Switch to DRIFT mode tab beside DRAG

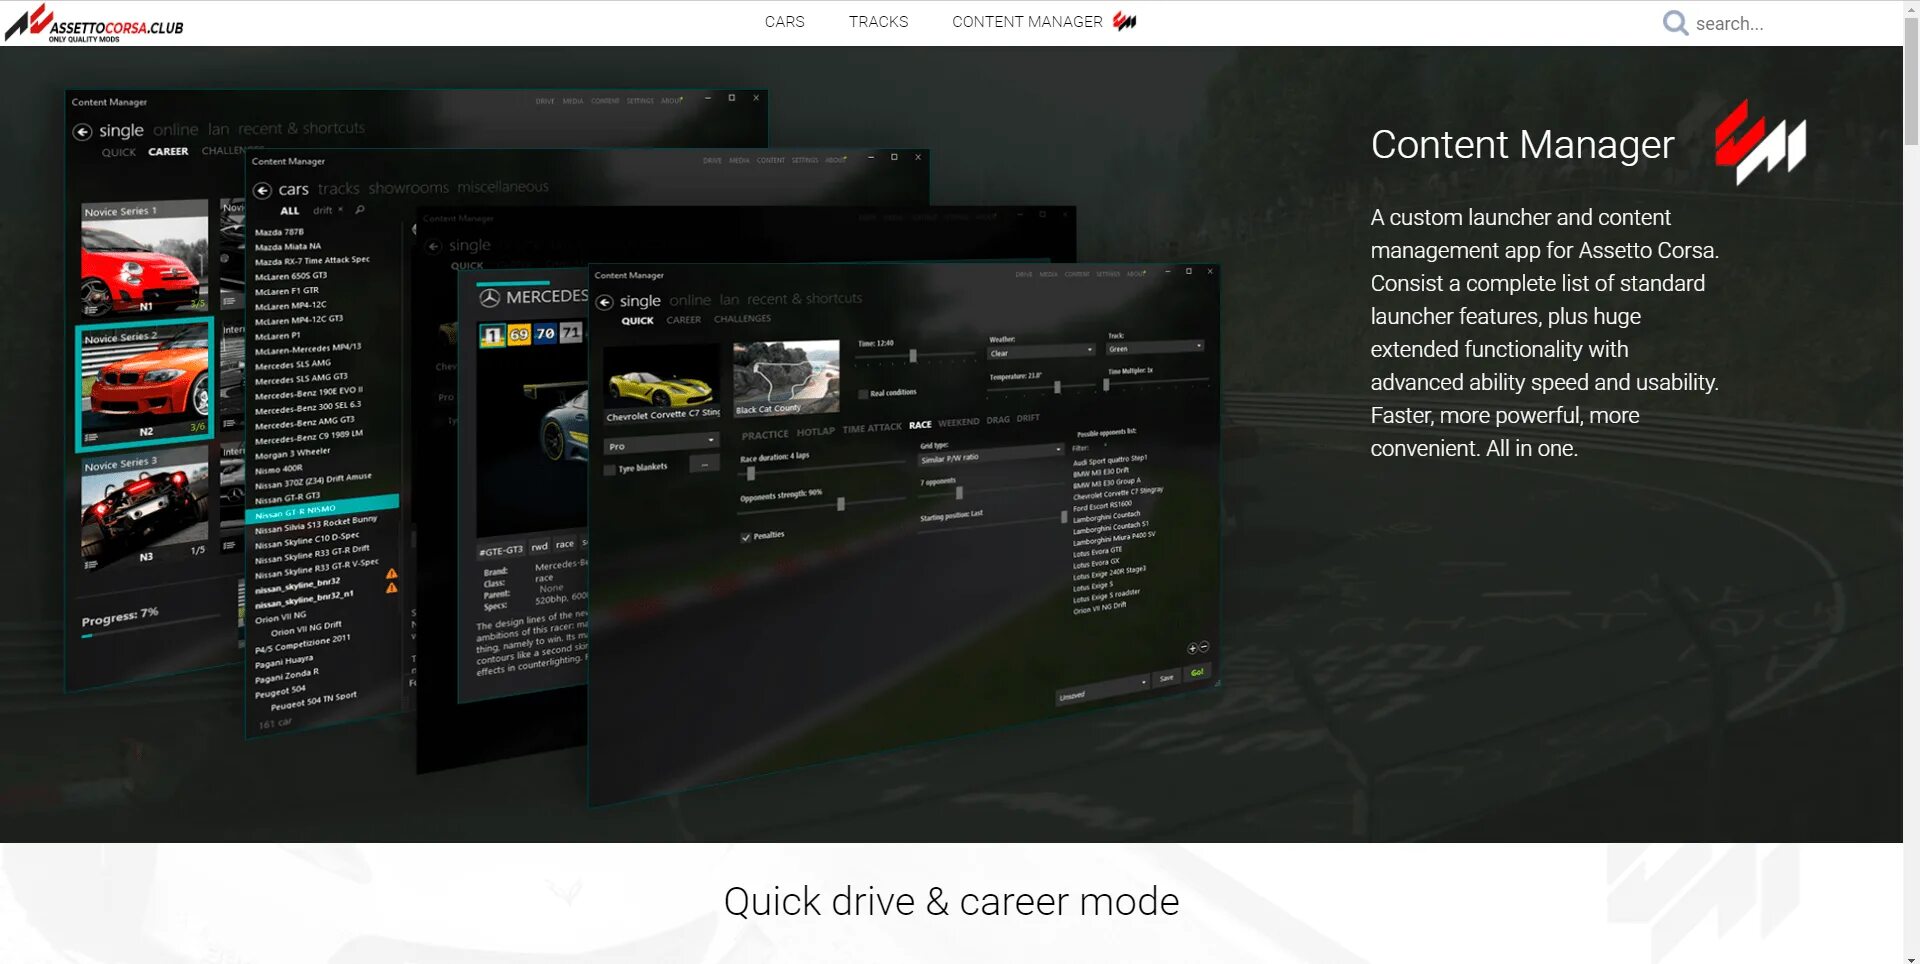coord(1029,418)
